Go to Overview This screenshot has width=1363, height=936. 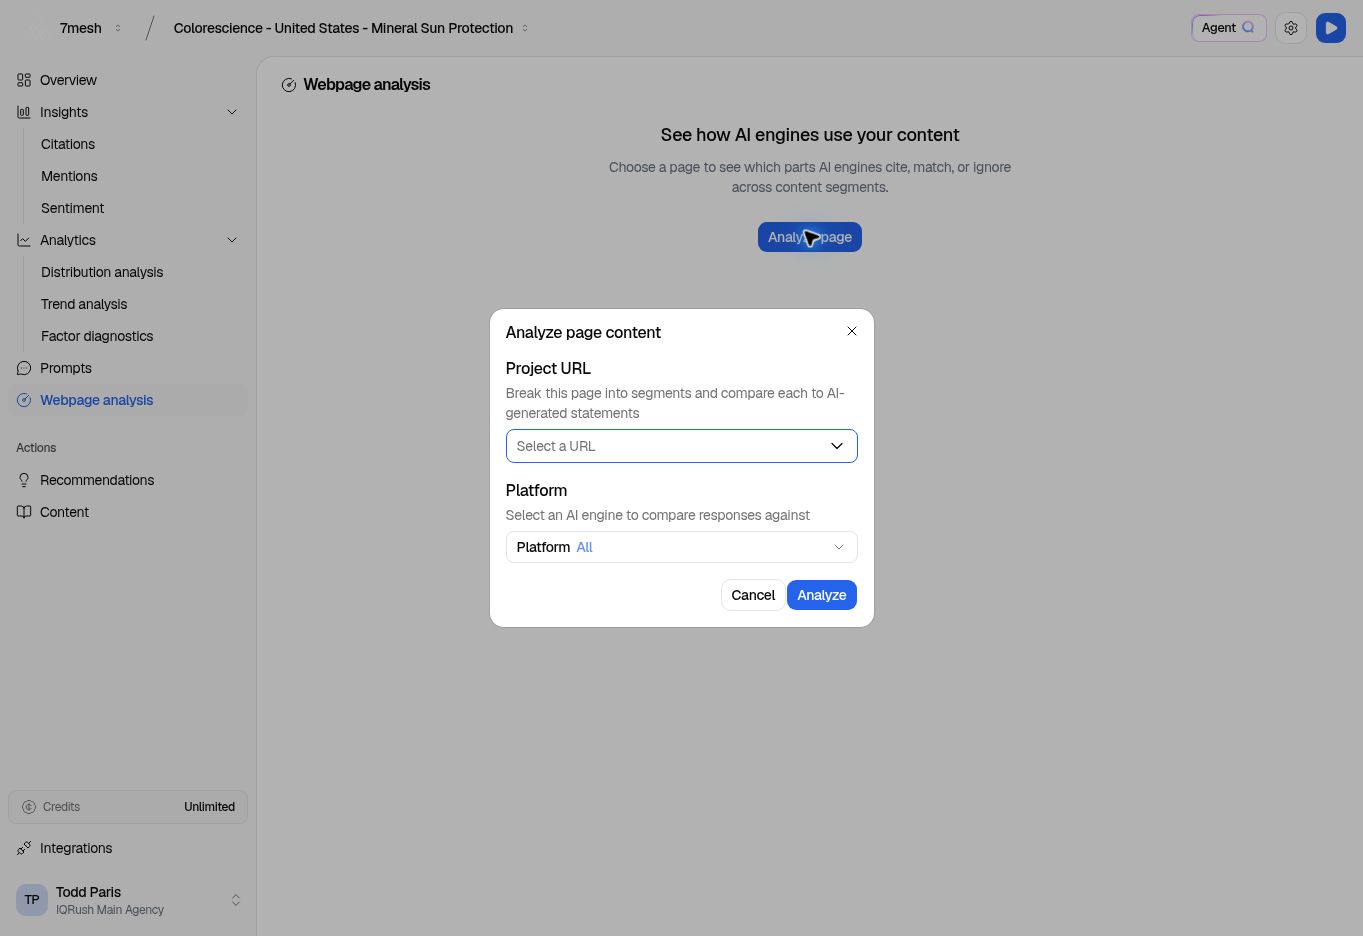click(x=68, y=80)
